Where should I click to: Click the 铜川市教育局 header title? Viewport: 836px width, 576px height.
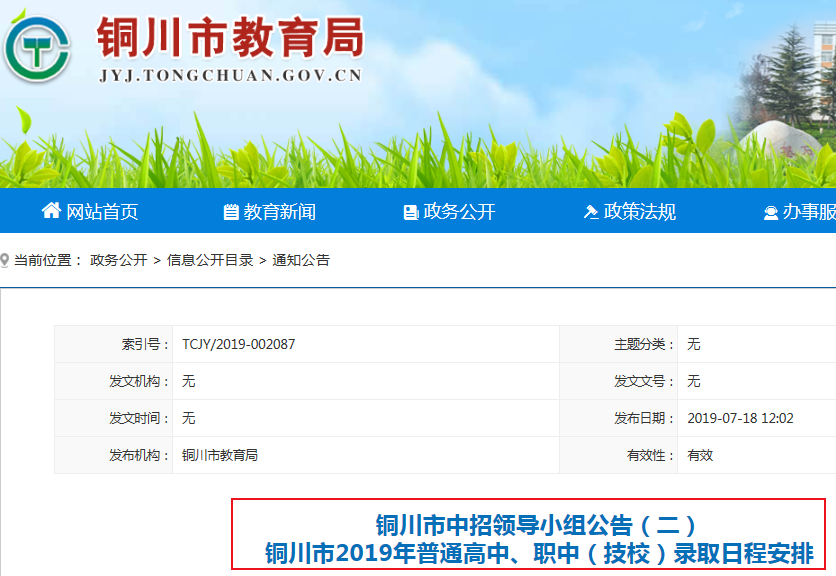(230, 37)
